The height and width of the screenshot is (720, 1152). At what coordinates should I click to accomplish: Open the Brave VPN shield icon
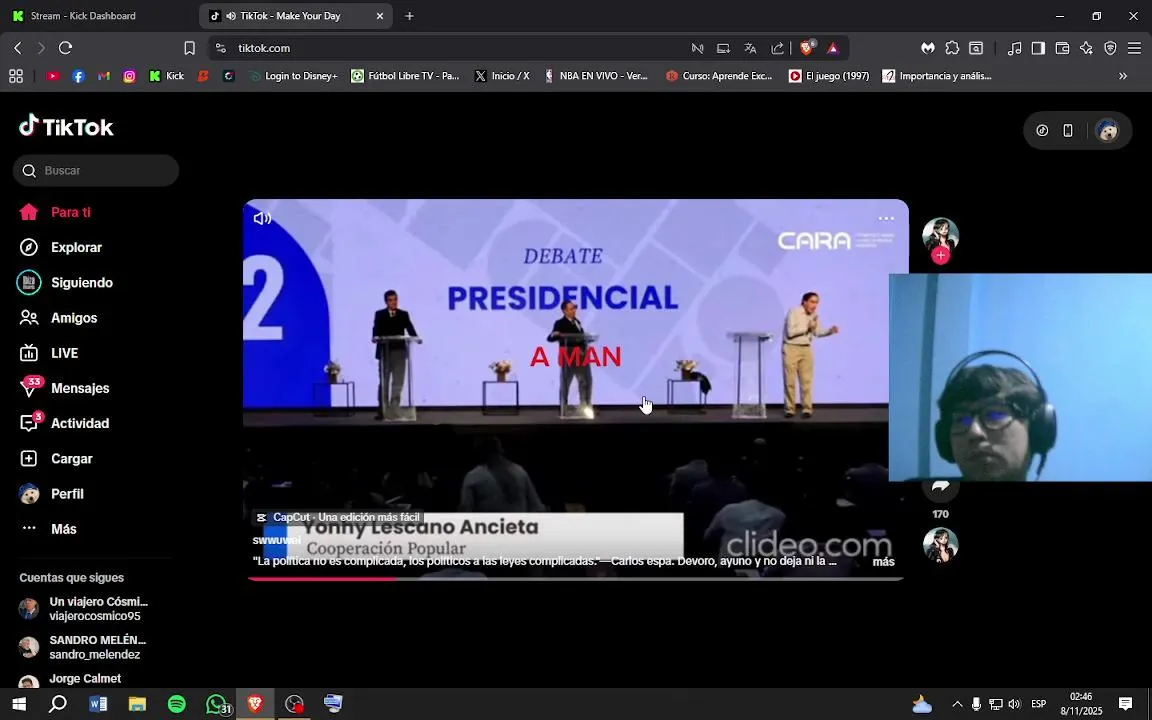pos(1111,48)
